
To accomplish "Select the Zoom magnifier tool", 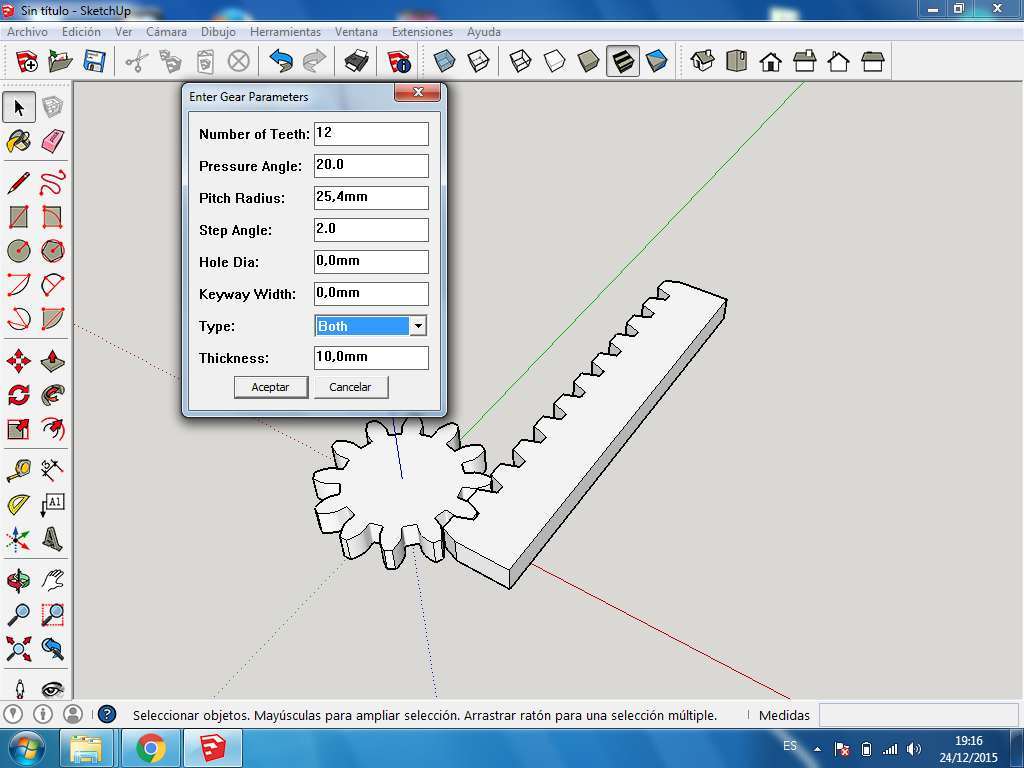I will (19, 614).
